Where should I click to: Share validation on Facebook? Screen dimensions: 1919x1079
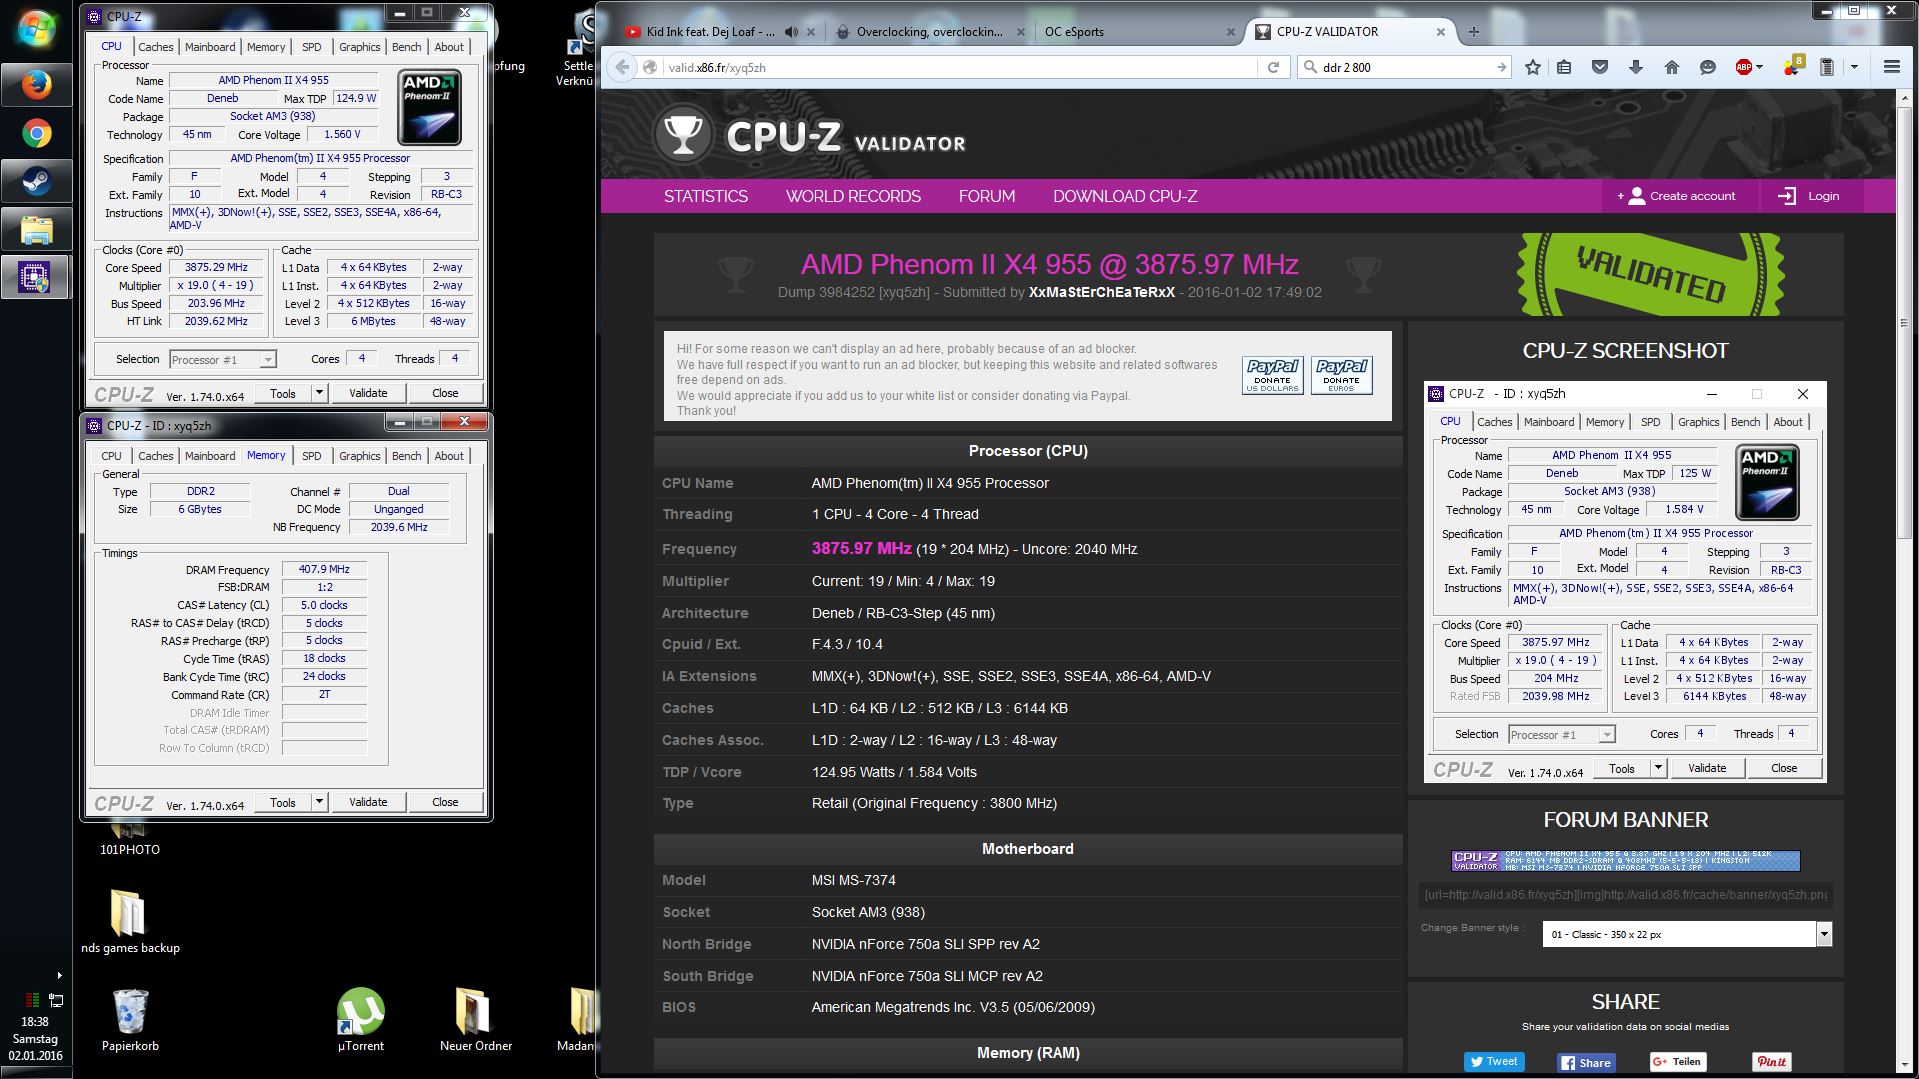1586,1062
